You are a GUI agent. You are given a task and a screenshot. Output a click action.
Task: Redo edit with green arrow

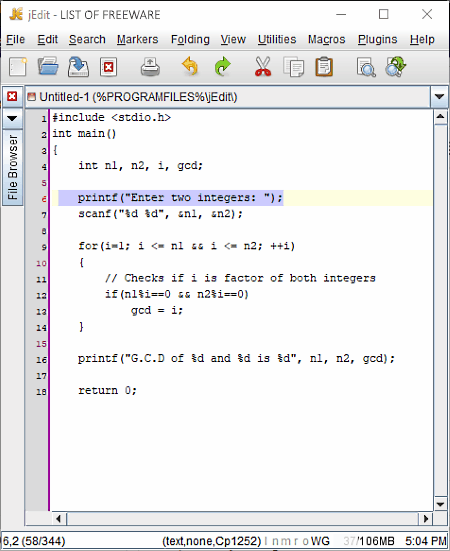tap(222, 66)
